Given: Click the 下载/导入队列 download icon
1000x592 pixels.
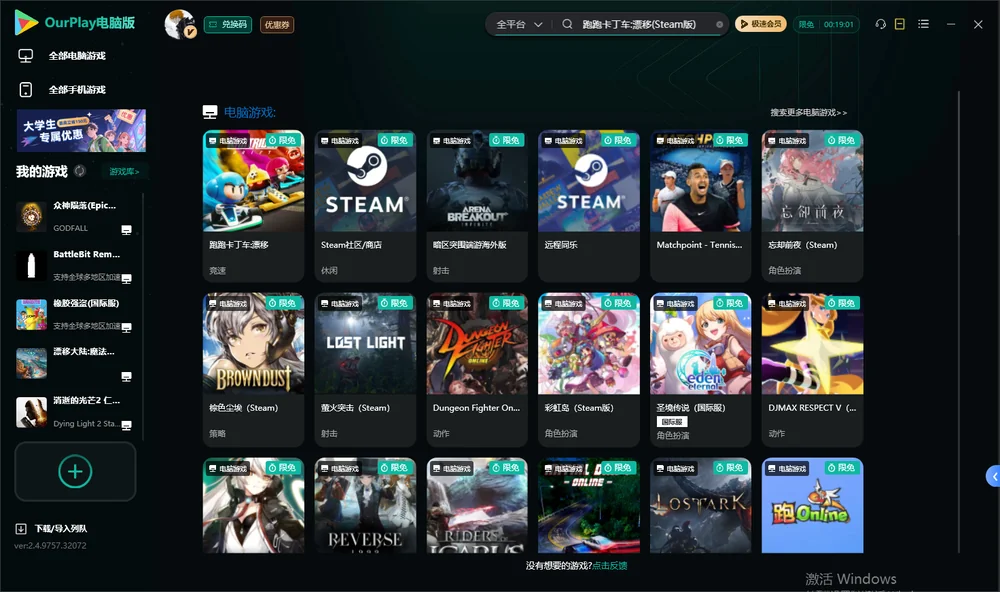Looking at the screenshot, I should (21, 528).
